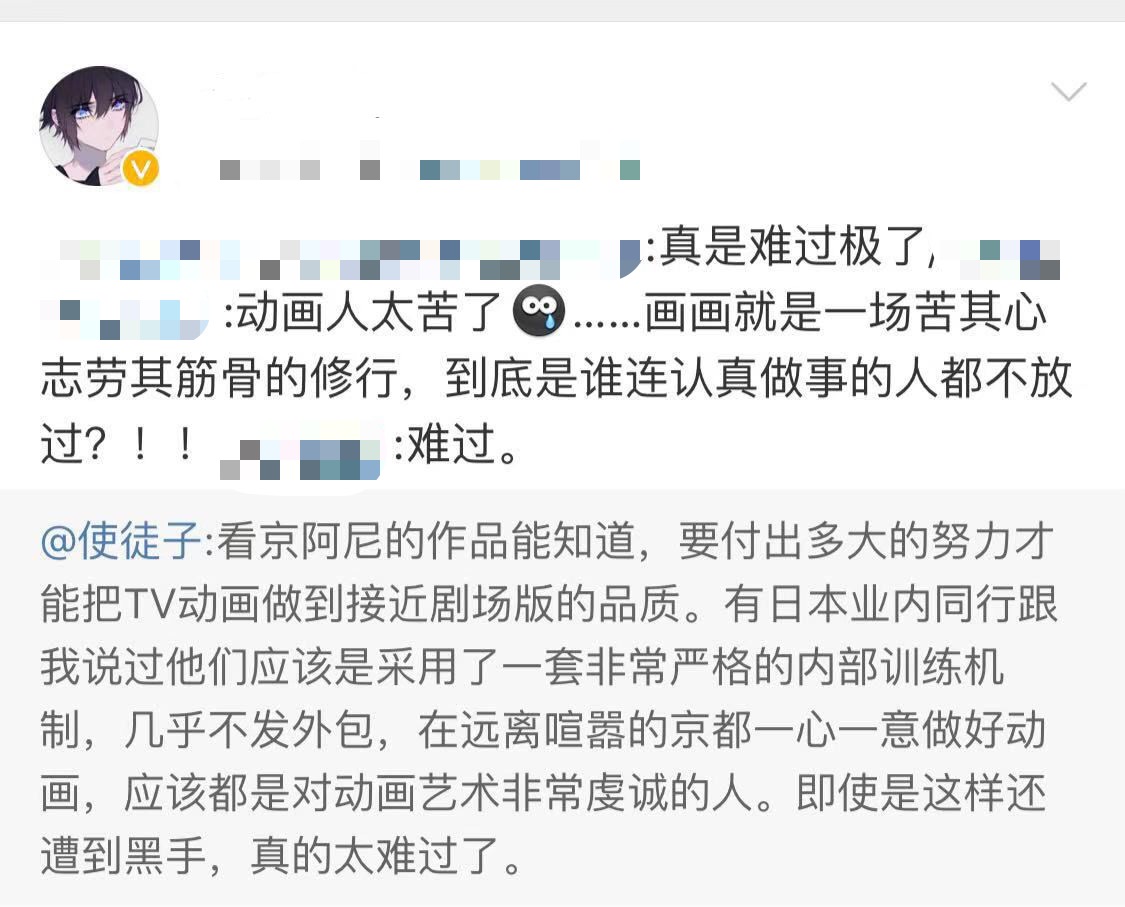Tap the final comment 难过。
The height and width of the screenshot is (907, 1125).
463,444
